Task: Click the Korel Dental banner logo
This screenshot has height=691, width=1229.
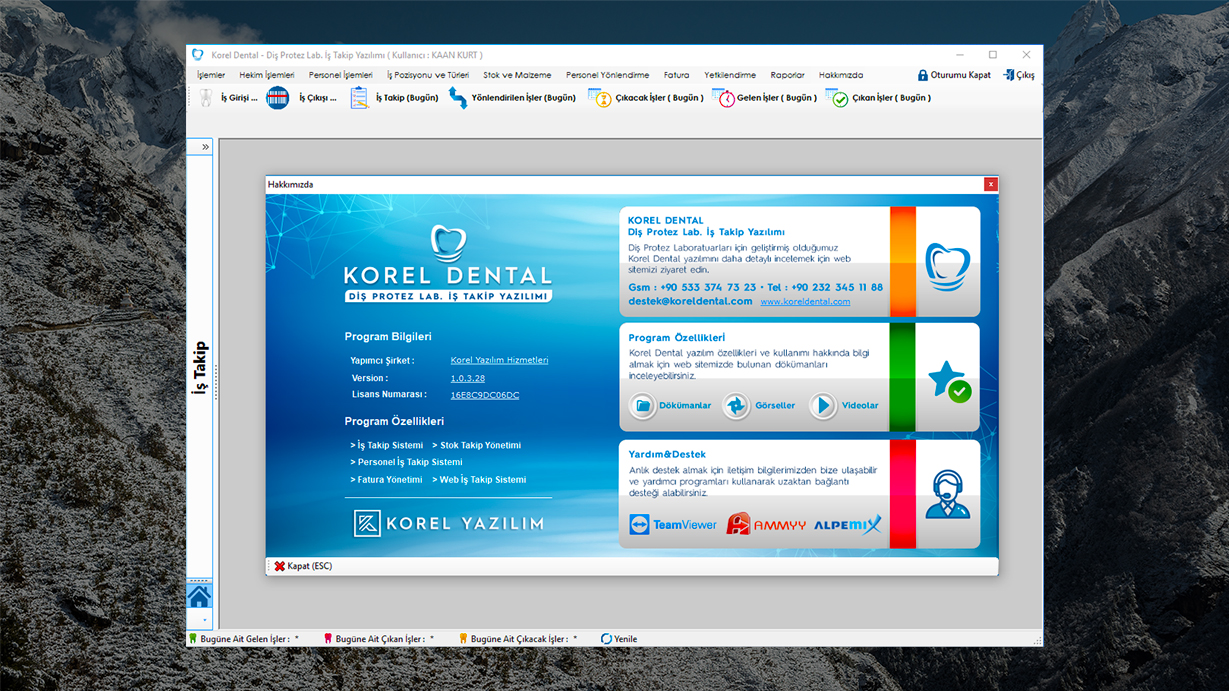Action: 448,264
